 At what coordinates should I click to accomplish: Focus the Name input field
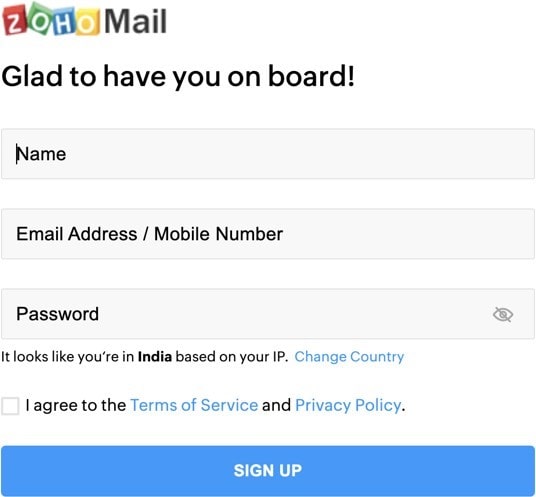[x=268, y=154]
